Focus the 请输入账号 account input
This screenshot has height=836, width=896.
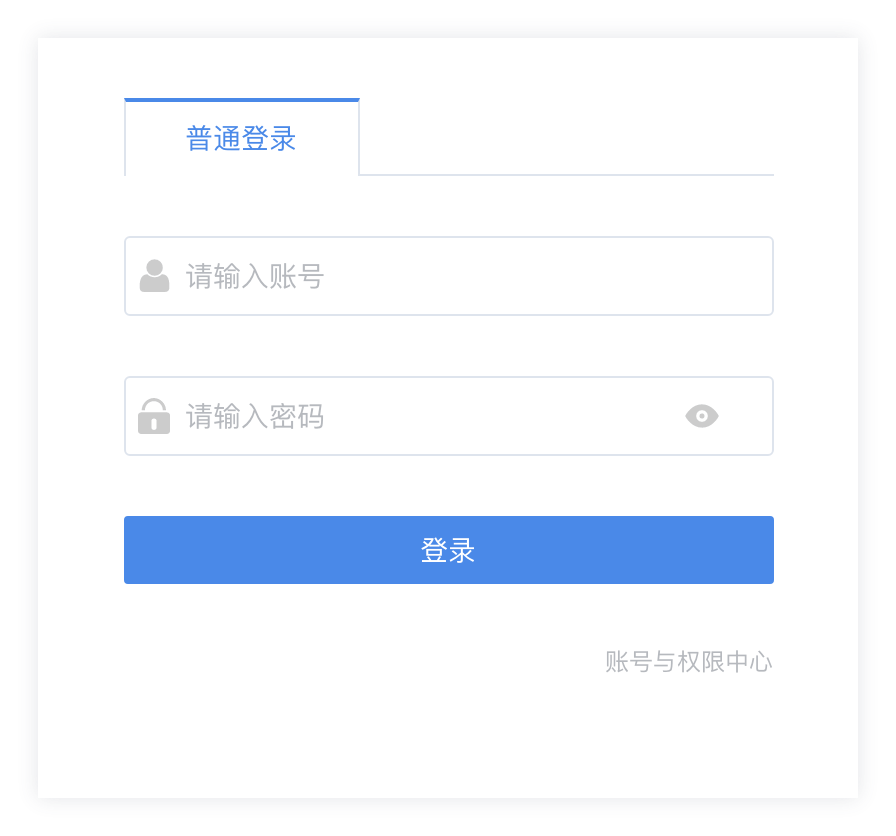pos(448,276)
